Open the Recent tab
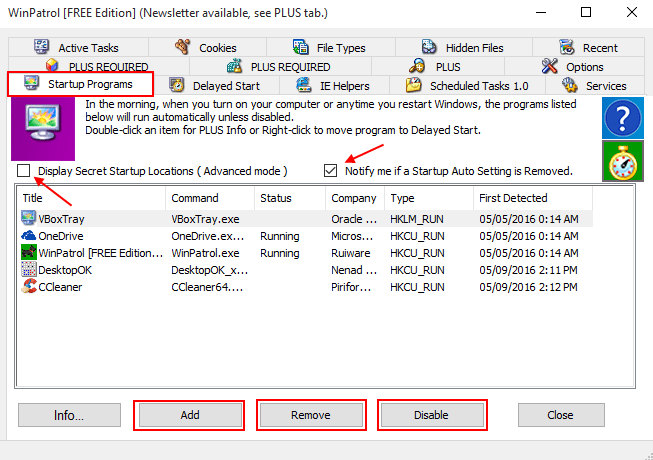This screenshot has height=460, width=653. 588,47
